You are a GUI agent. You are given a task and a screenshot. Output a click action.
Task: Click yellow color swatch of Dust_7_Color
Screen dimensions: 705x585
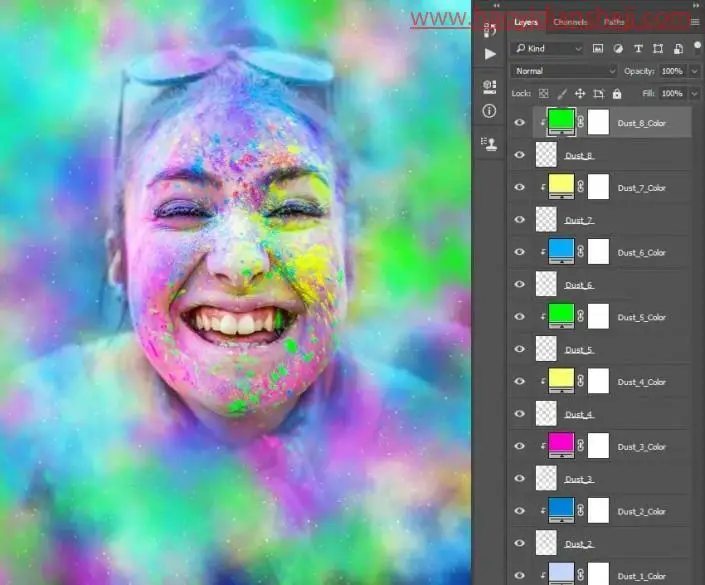coord(561,187)
